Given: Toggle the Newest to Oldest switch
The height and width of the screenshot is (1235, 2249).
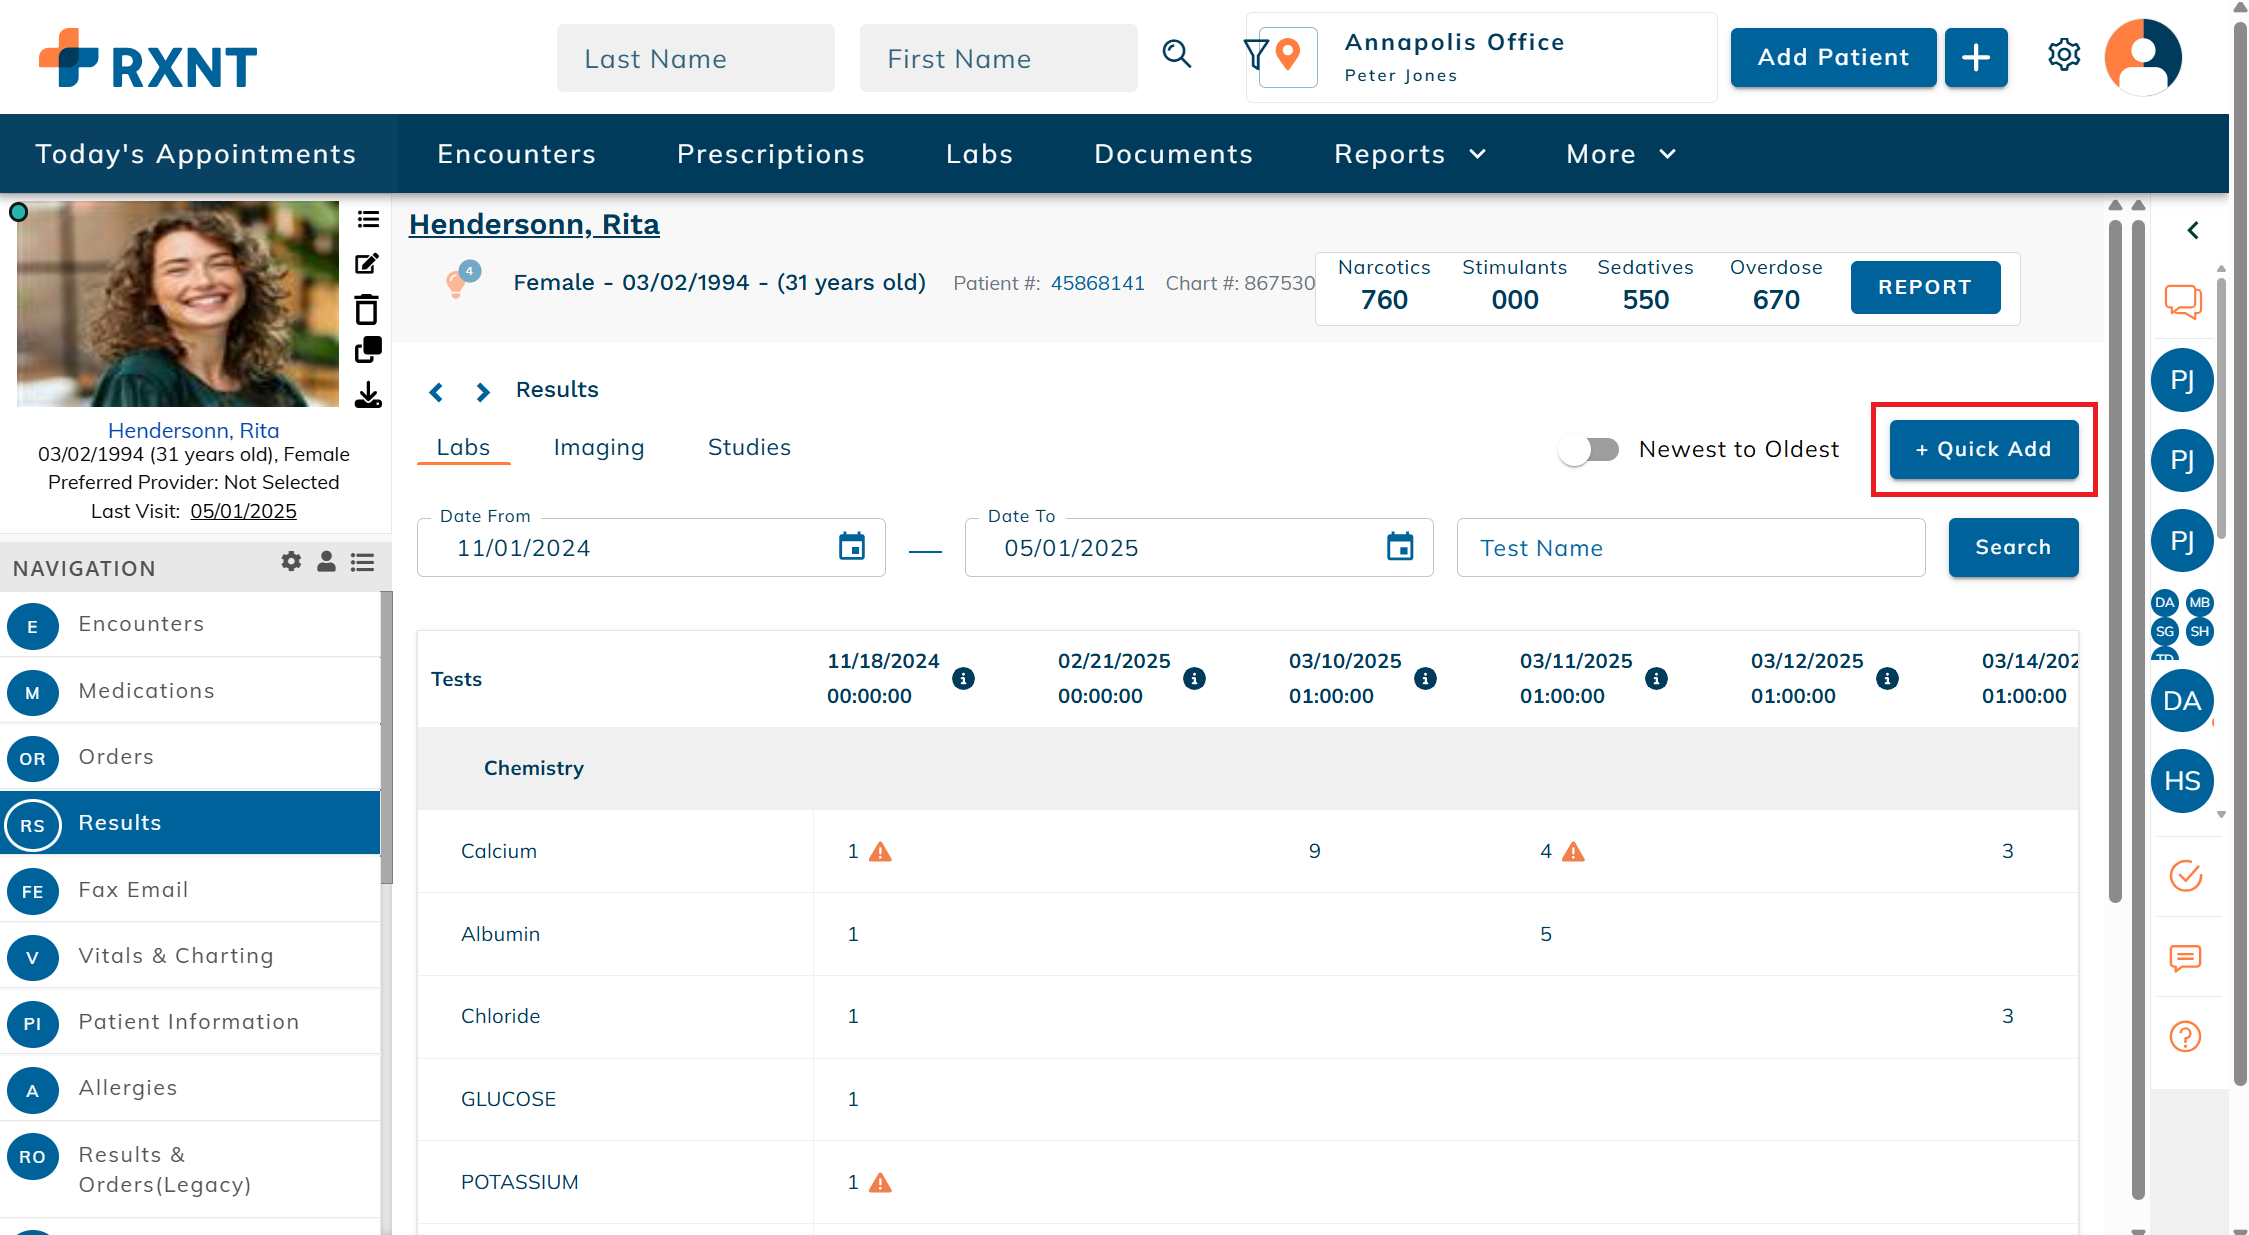Looking at the screenshot, I should click(x=1589, y=450).
